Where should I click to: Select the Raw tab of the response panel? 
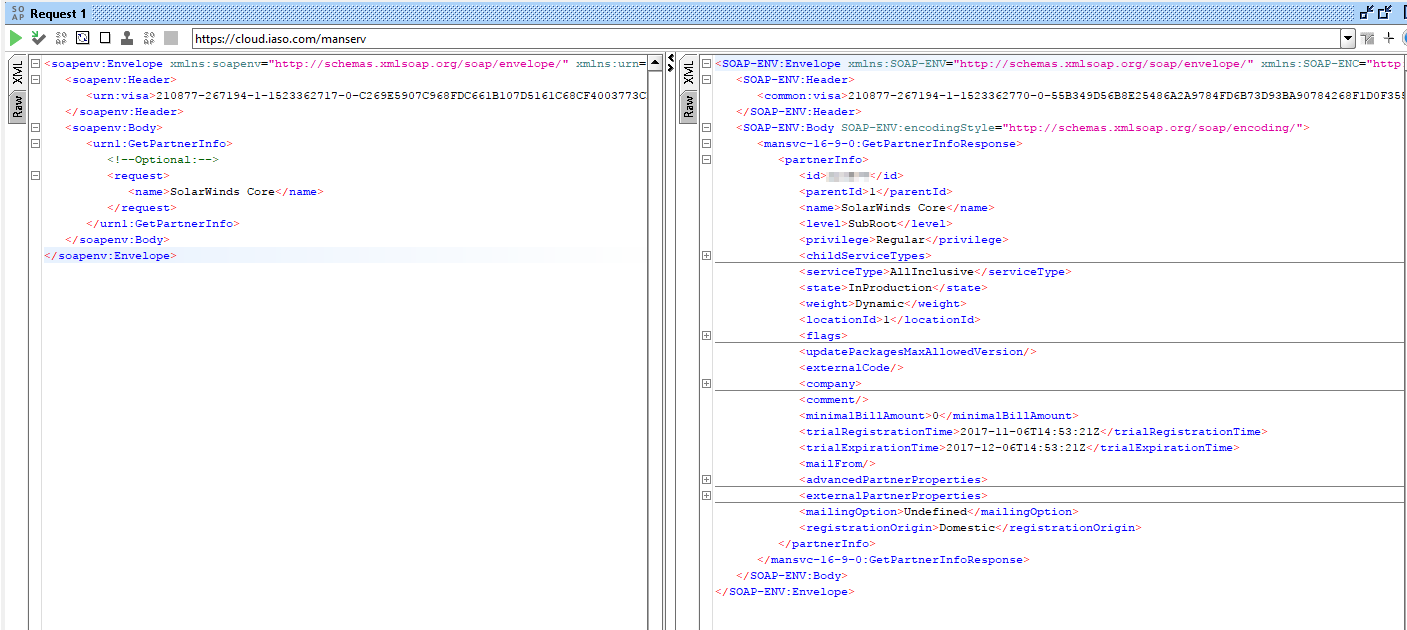(687, 106)
